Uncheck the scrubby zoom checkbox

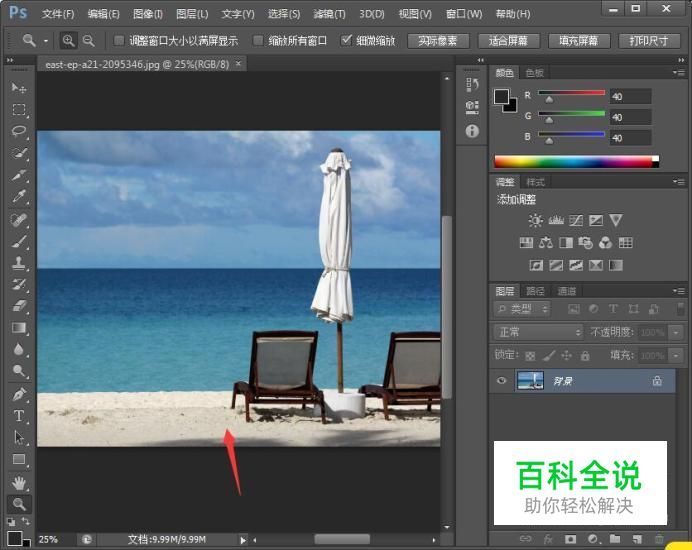click(x=346, y=40)
